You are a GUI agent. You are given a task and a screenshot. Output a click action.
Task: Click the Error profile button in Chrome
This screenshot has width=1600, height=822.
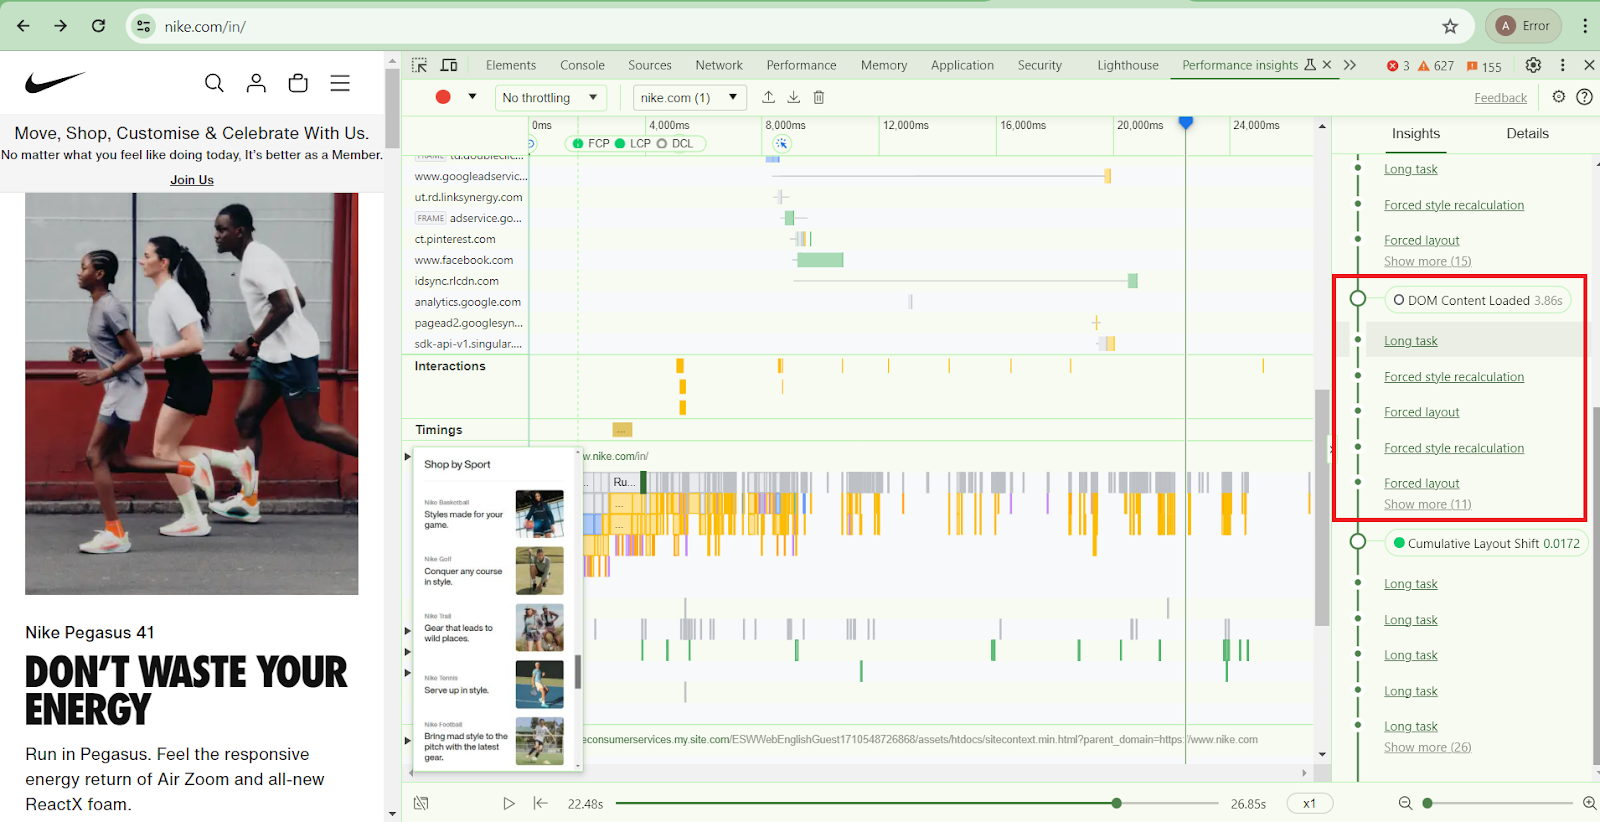pyautogui.click(x=1523, y=26)
